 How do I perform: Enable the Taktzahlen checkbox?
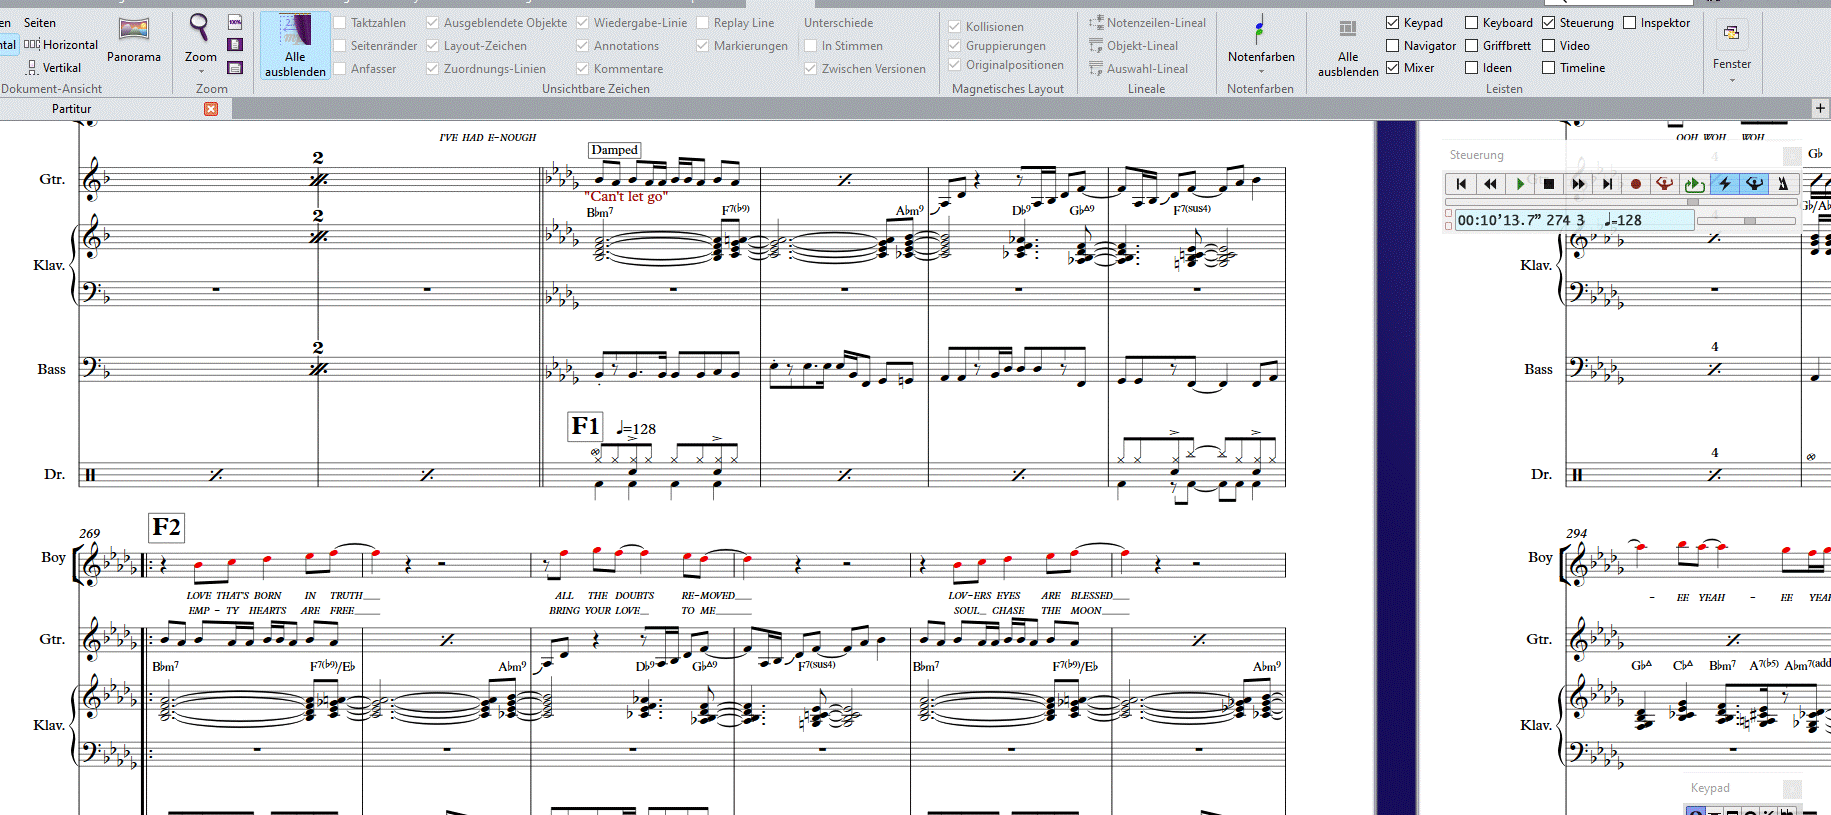pos(340,23)
